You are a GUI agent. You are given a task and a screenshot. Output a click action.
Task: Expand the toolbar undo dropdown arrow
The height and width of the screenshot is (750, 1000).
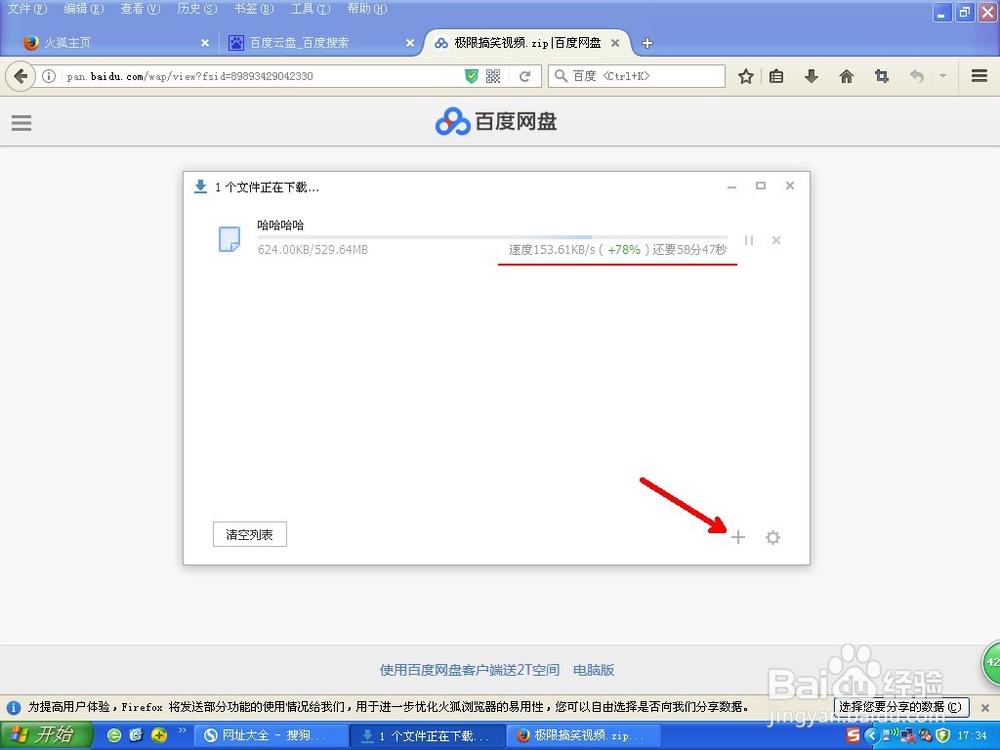[x=941, y=75]
